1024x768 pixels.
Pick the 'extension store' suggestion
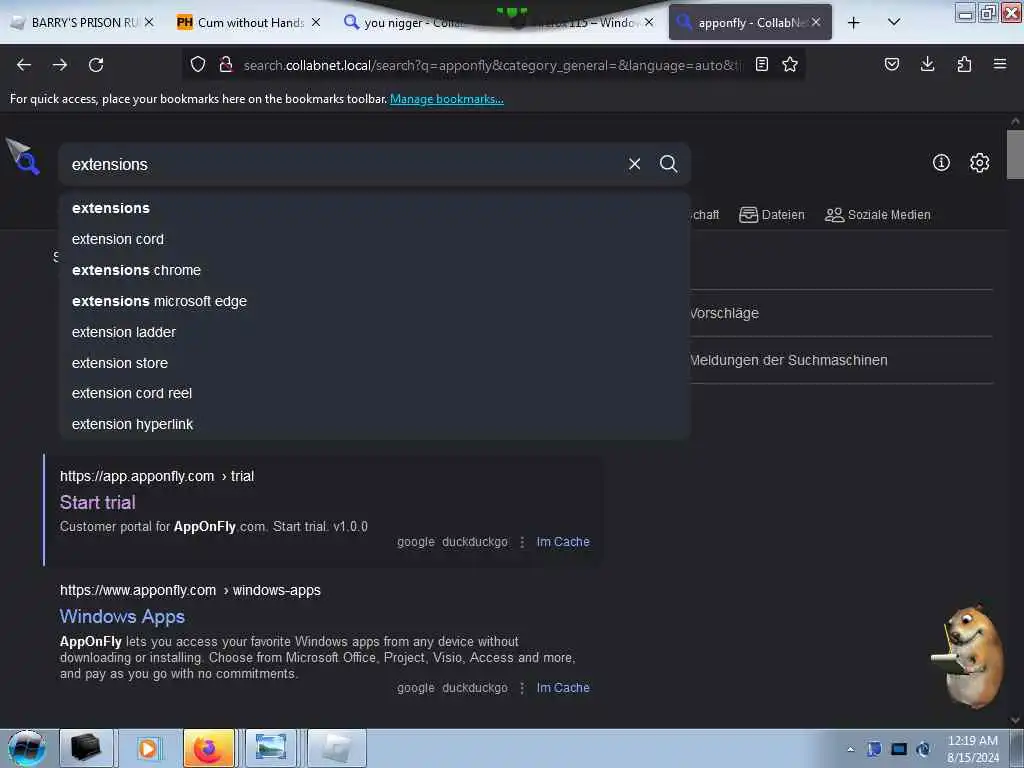click(374, 363)
